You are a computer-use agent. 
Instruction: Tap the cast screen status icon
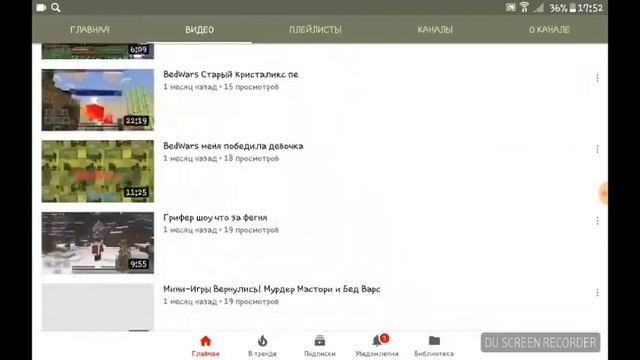(x=510, y=7)
